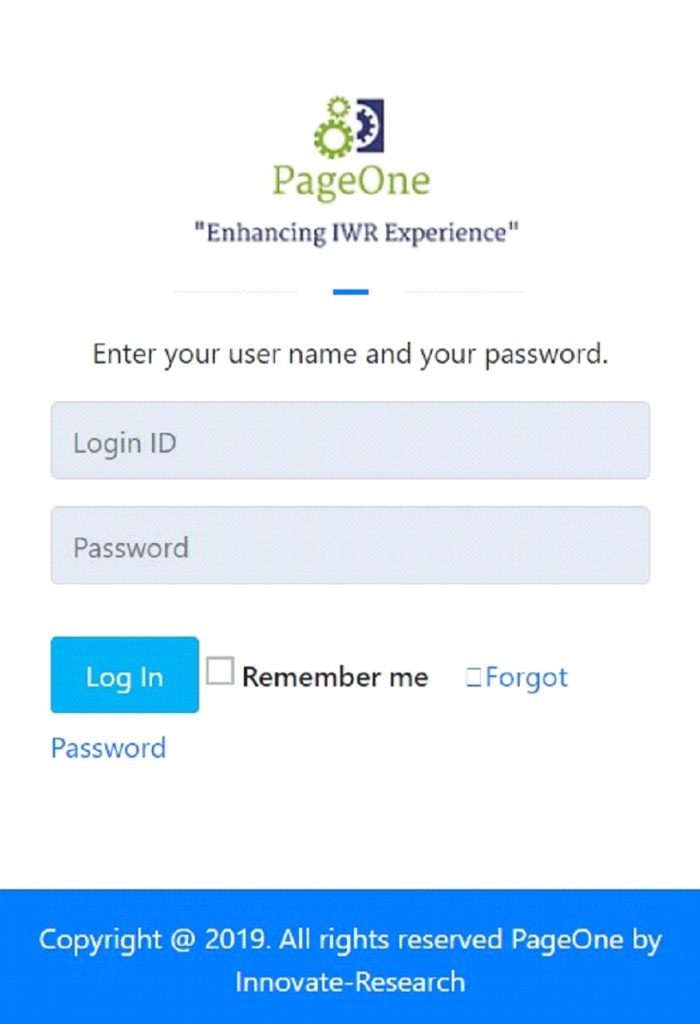700x1024 pixels.
Task: Click the blue Password link text below Log In
Action: click(x=108, y=748)
